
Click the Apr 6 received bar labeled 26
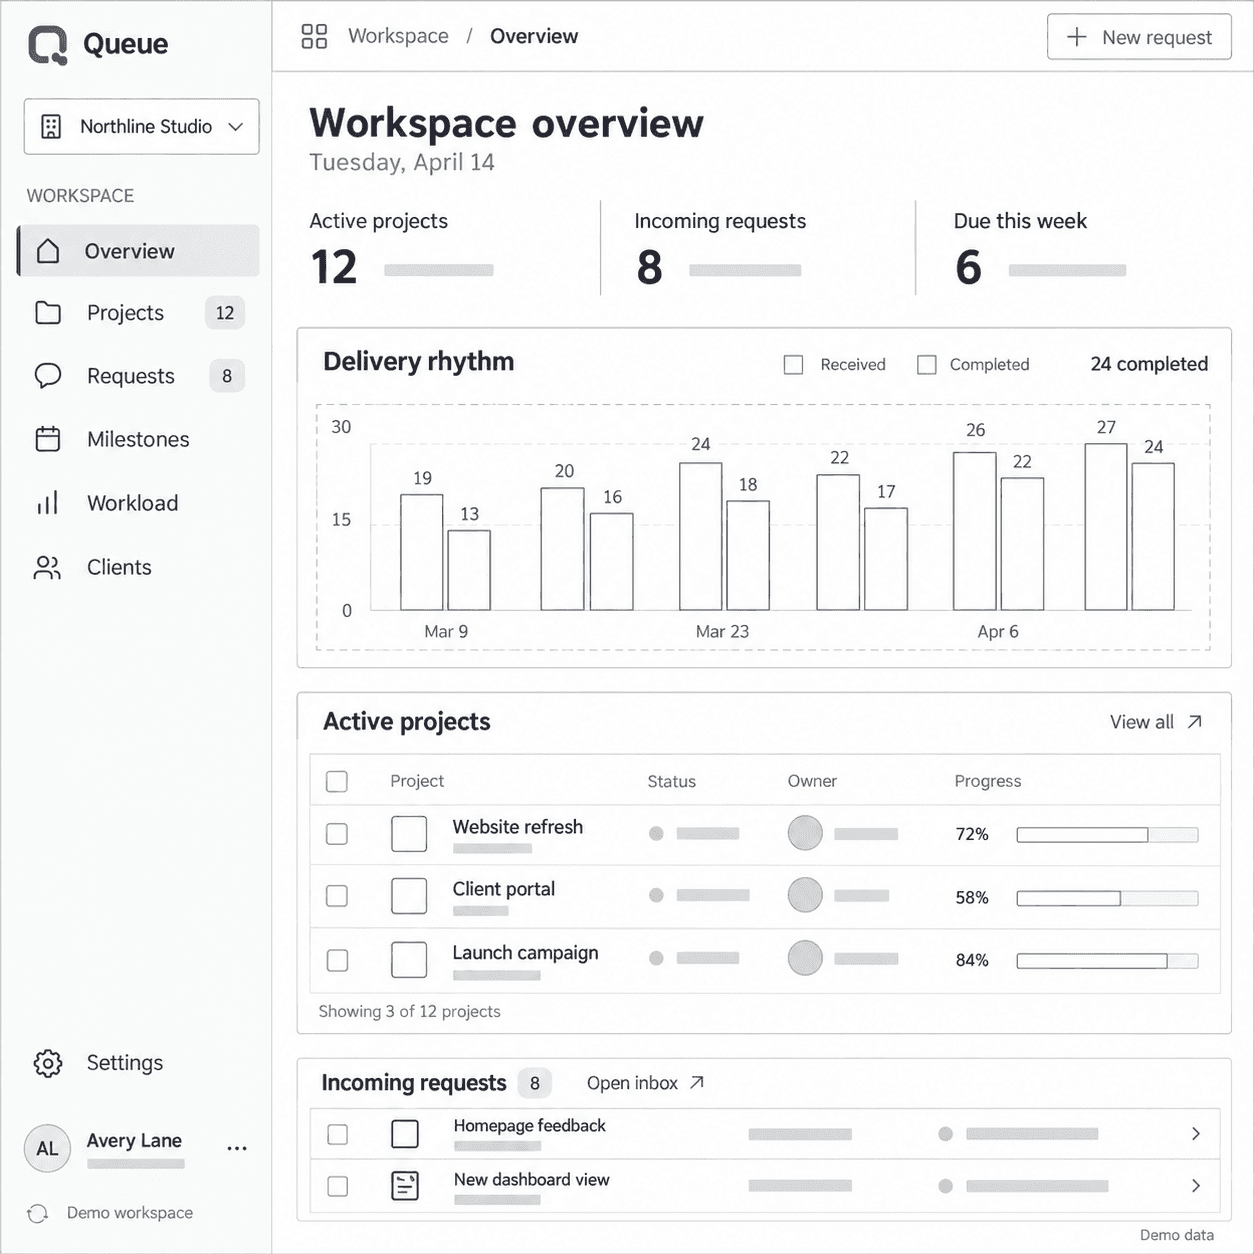pos(975,531)
